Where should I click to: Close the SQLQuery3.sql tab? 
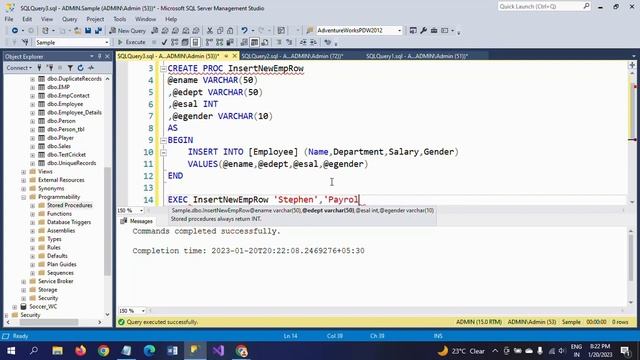[x=235, y=56]
